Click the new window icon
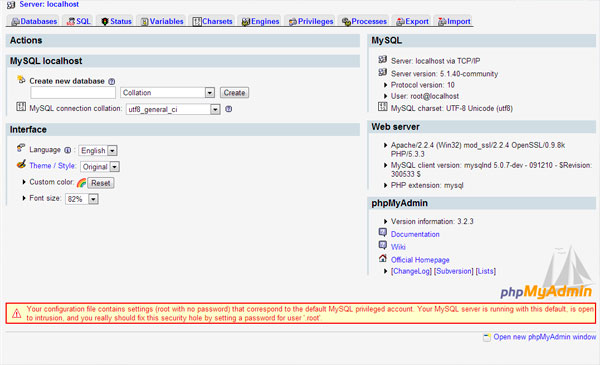This screenshot has width=600, height=365. [487, 337]
